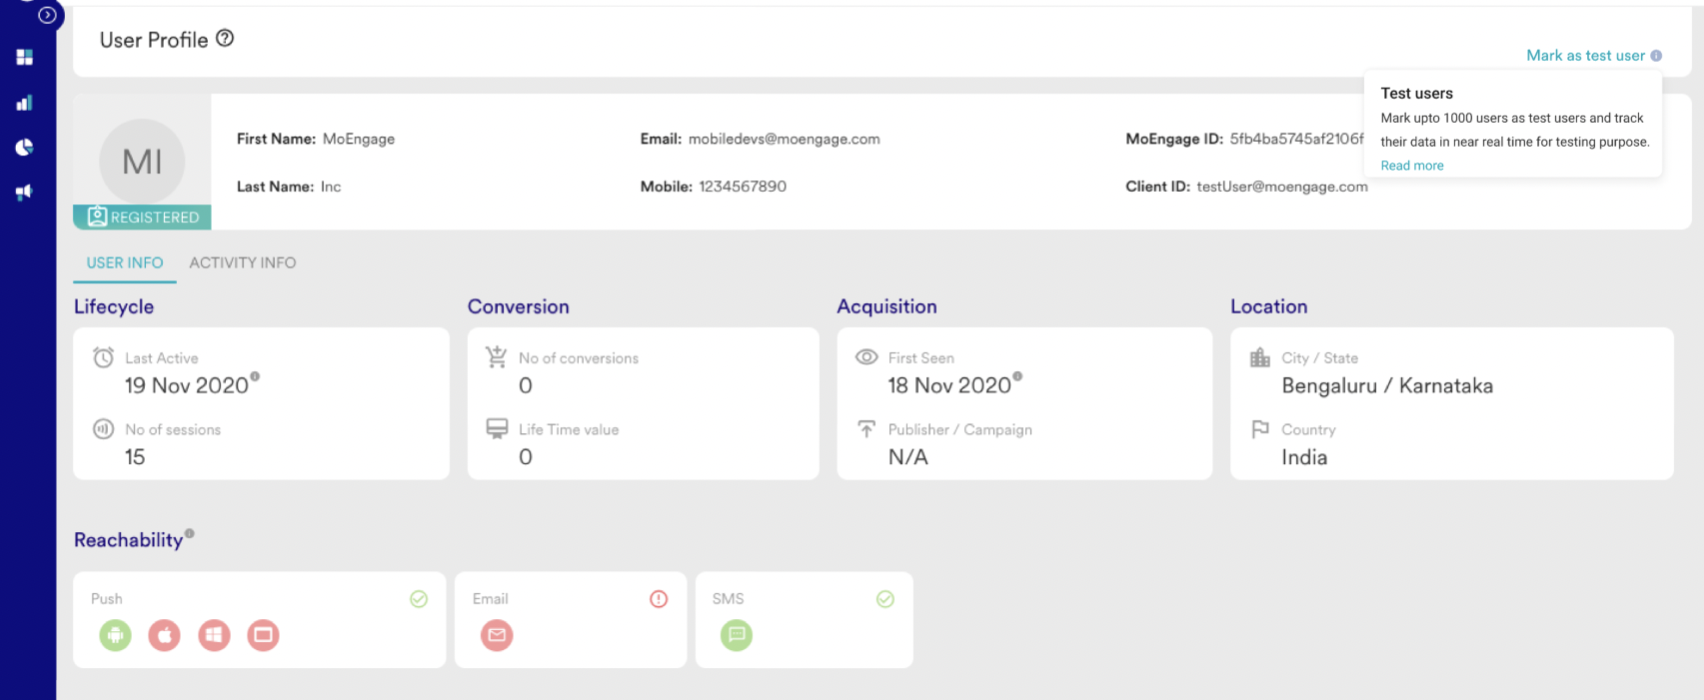
Task: Click the red email envelope reachability icon
Action: tap(497, 635)
